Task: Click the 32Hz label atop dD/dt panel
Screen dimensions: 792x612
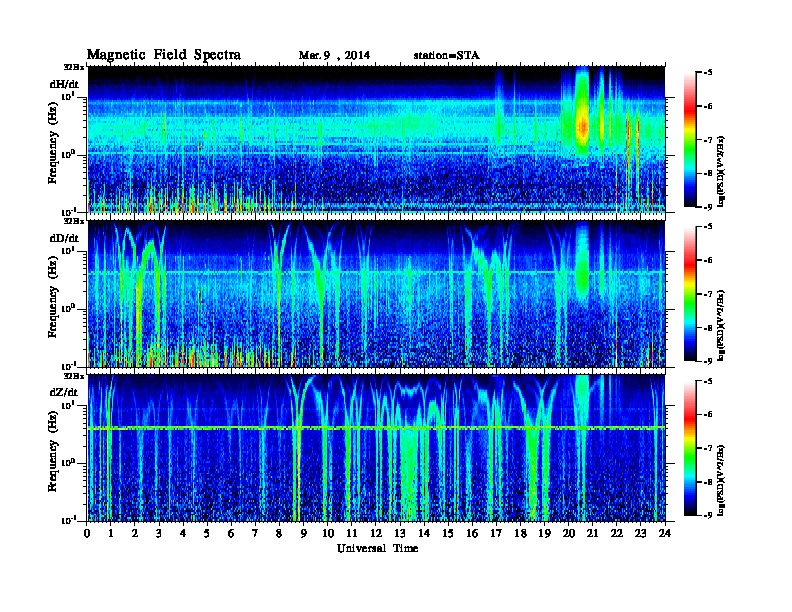Action: [74, 221]
